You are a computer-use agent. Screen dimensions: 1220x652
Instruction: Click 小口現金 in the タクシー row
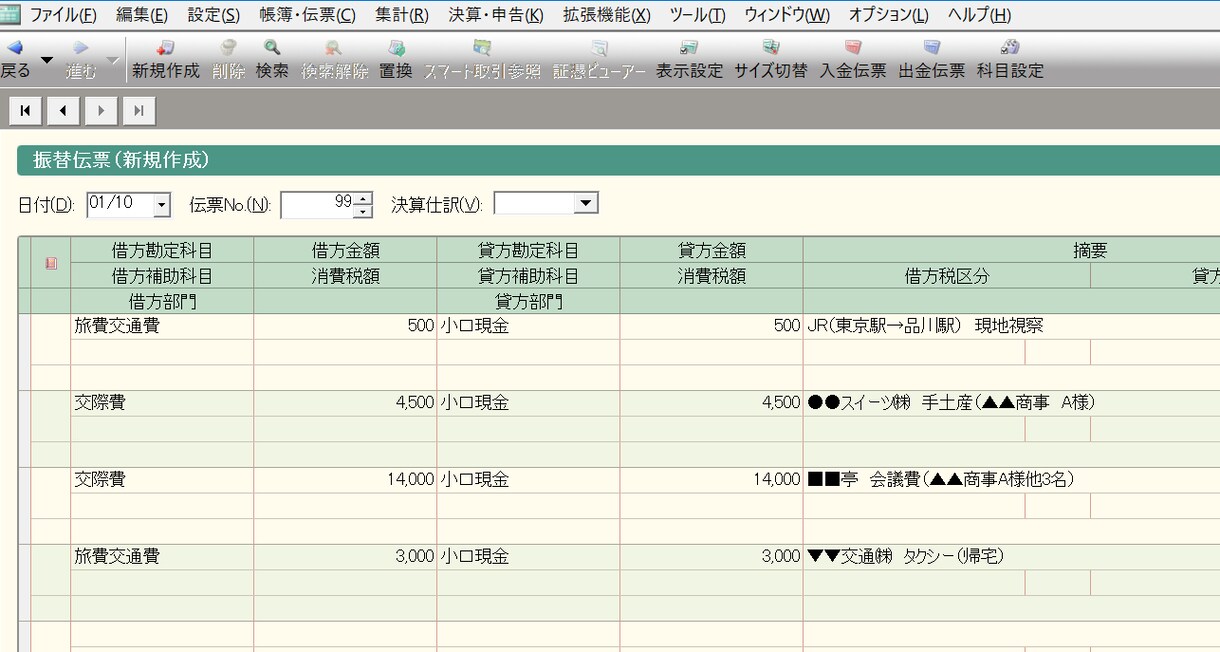click(528, 557)
